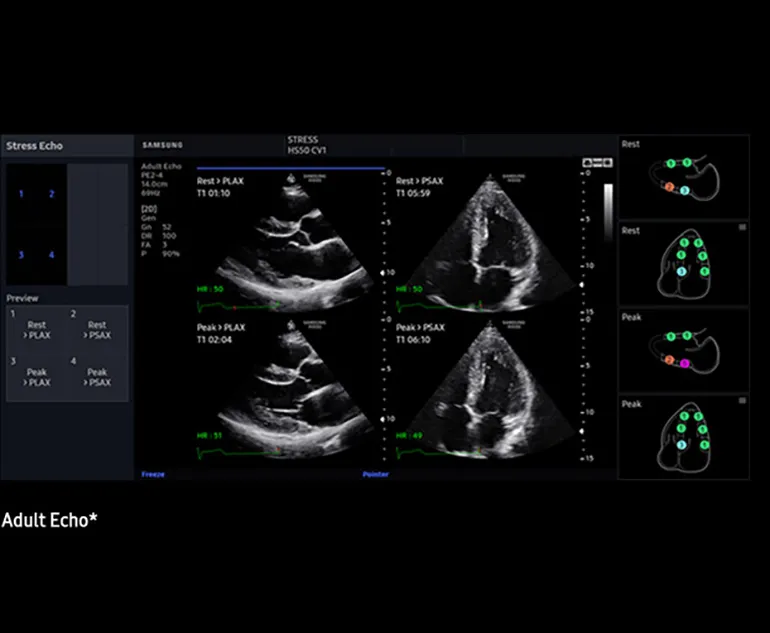The height and width of the screenshot is (633, 770).
Task: Select layout cell 1 in Stress Echo grid
Action: coord(21,194)
